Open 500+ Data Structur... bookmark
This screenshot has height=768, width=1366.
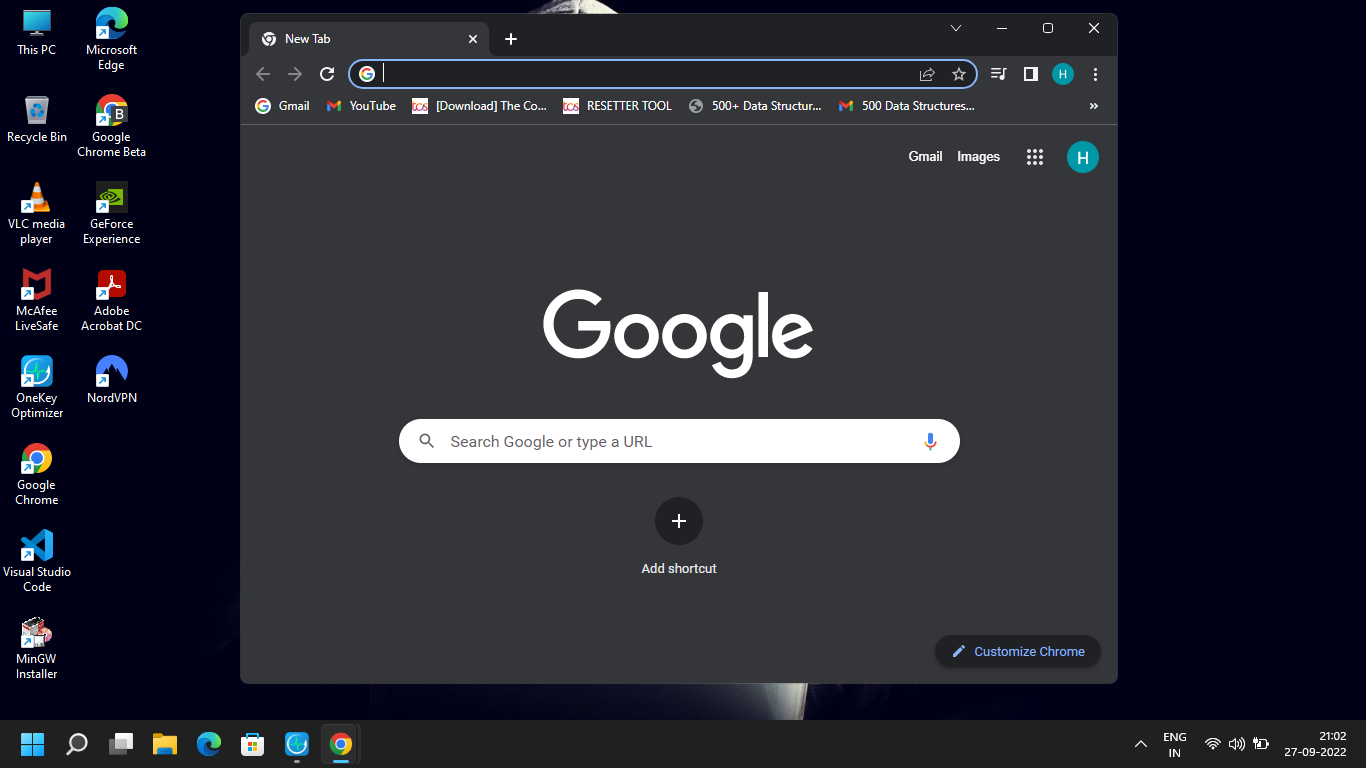755,106
